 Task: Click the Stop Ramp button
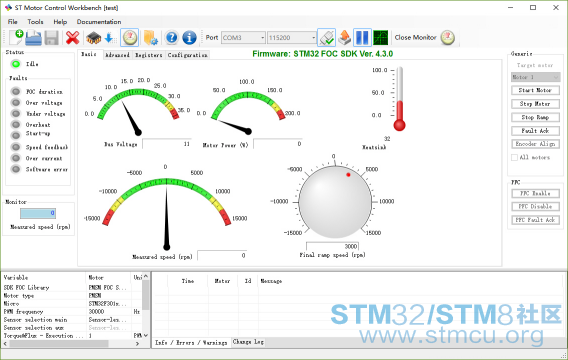535,117
